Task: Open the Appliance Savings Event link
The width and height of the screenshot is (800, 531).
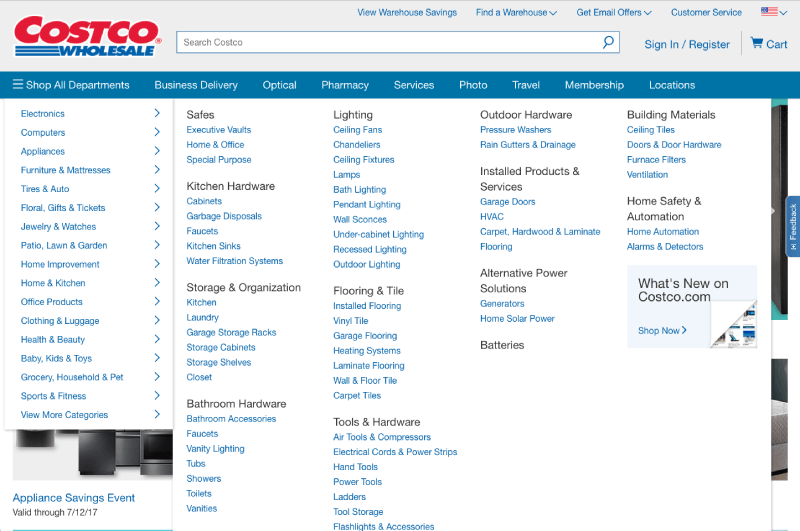Action: [73, 498]
